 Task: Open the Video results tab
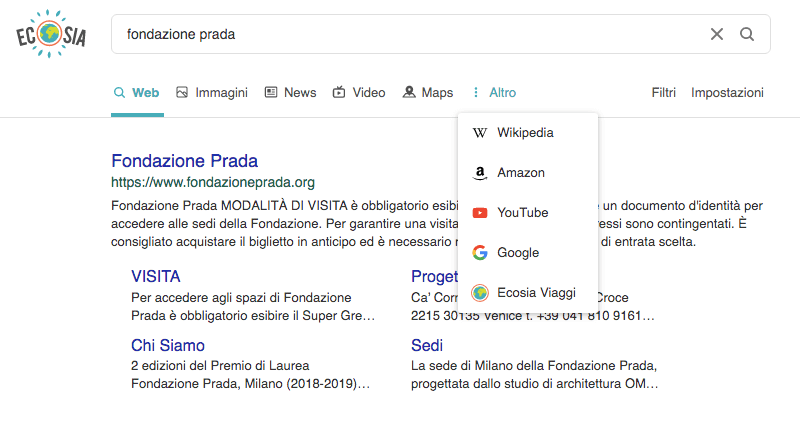359,93
